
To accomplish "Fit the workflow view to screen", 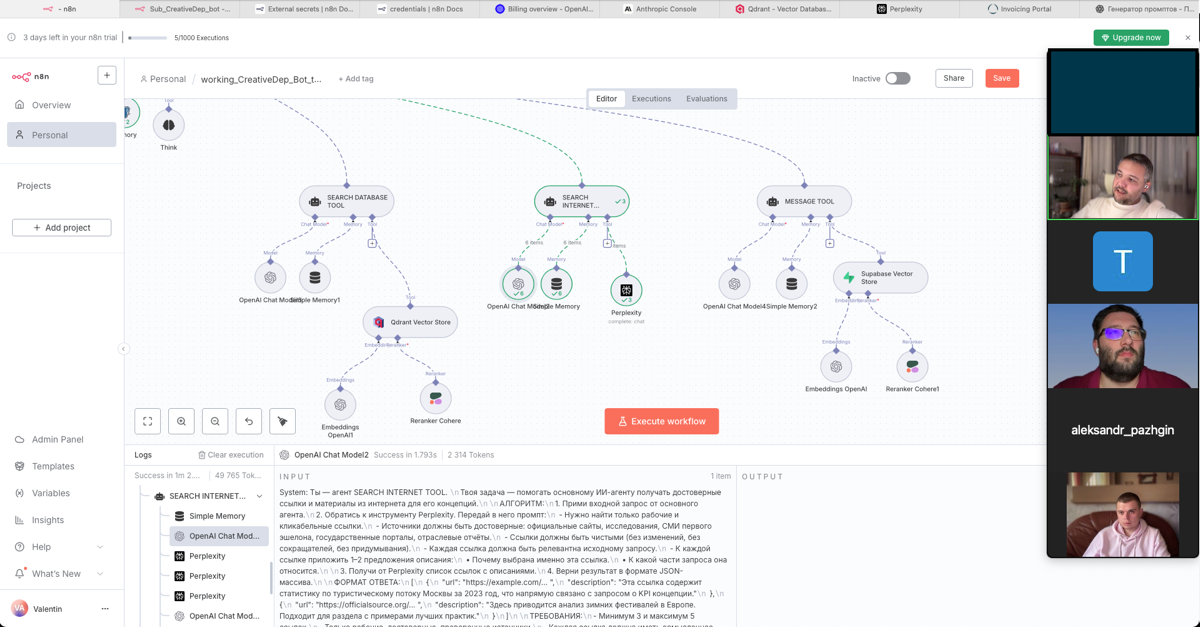I will point(148,421).
